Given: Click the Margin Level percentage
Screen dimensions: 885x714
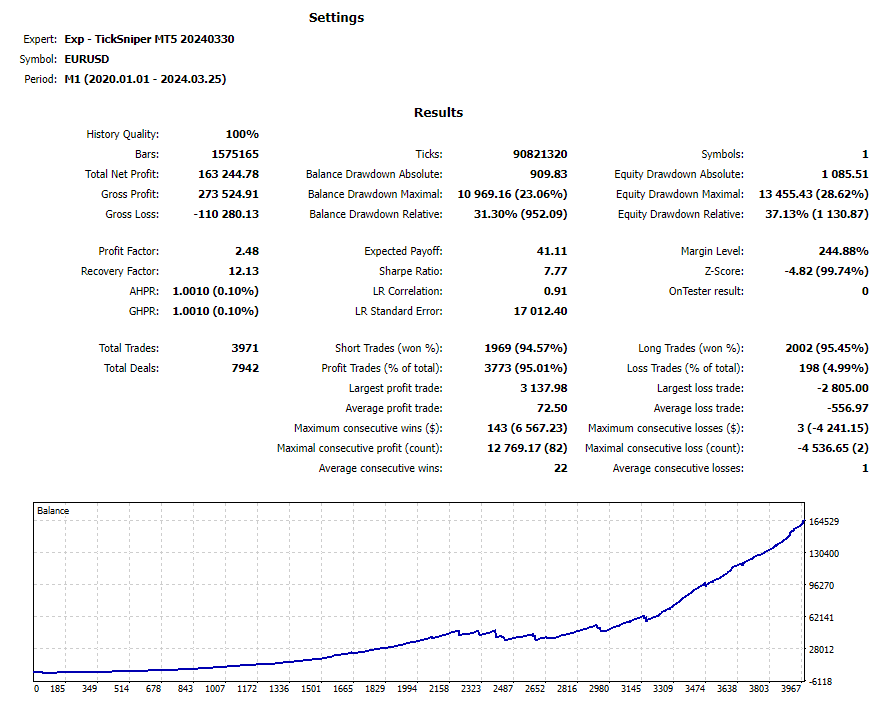Looking at the screenshot, I should [836, 251].
